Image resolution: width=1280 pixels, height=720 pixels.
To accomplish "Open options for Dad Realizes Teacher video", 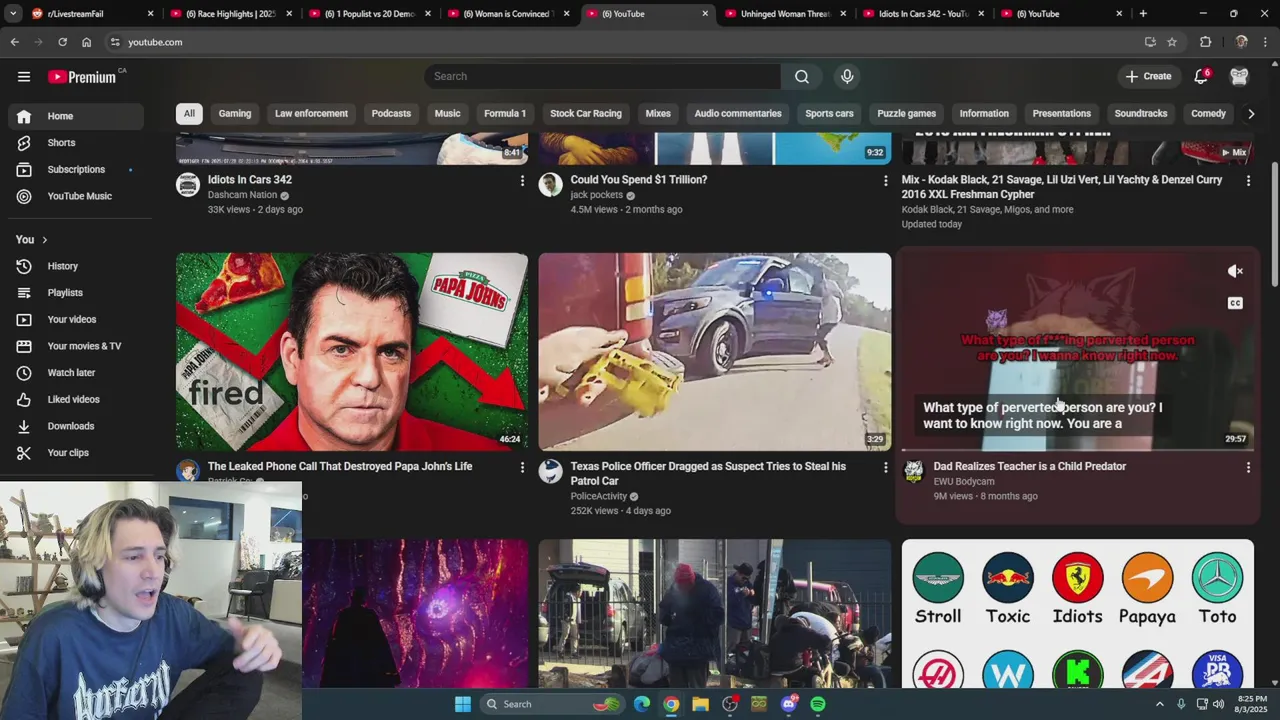I will click(x=1248, y=467).
